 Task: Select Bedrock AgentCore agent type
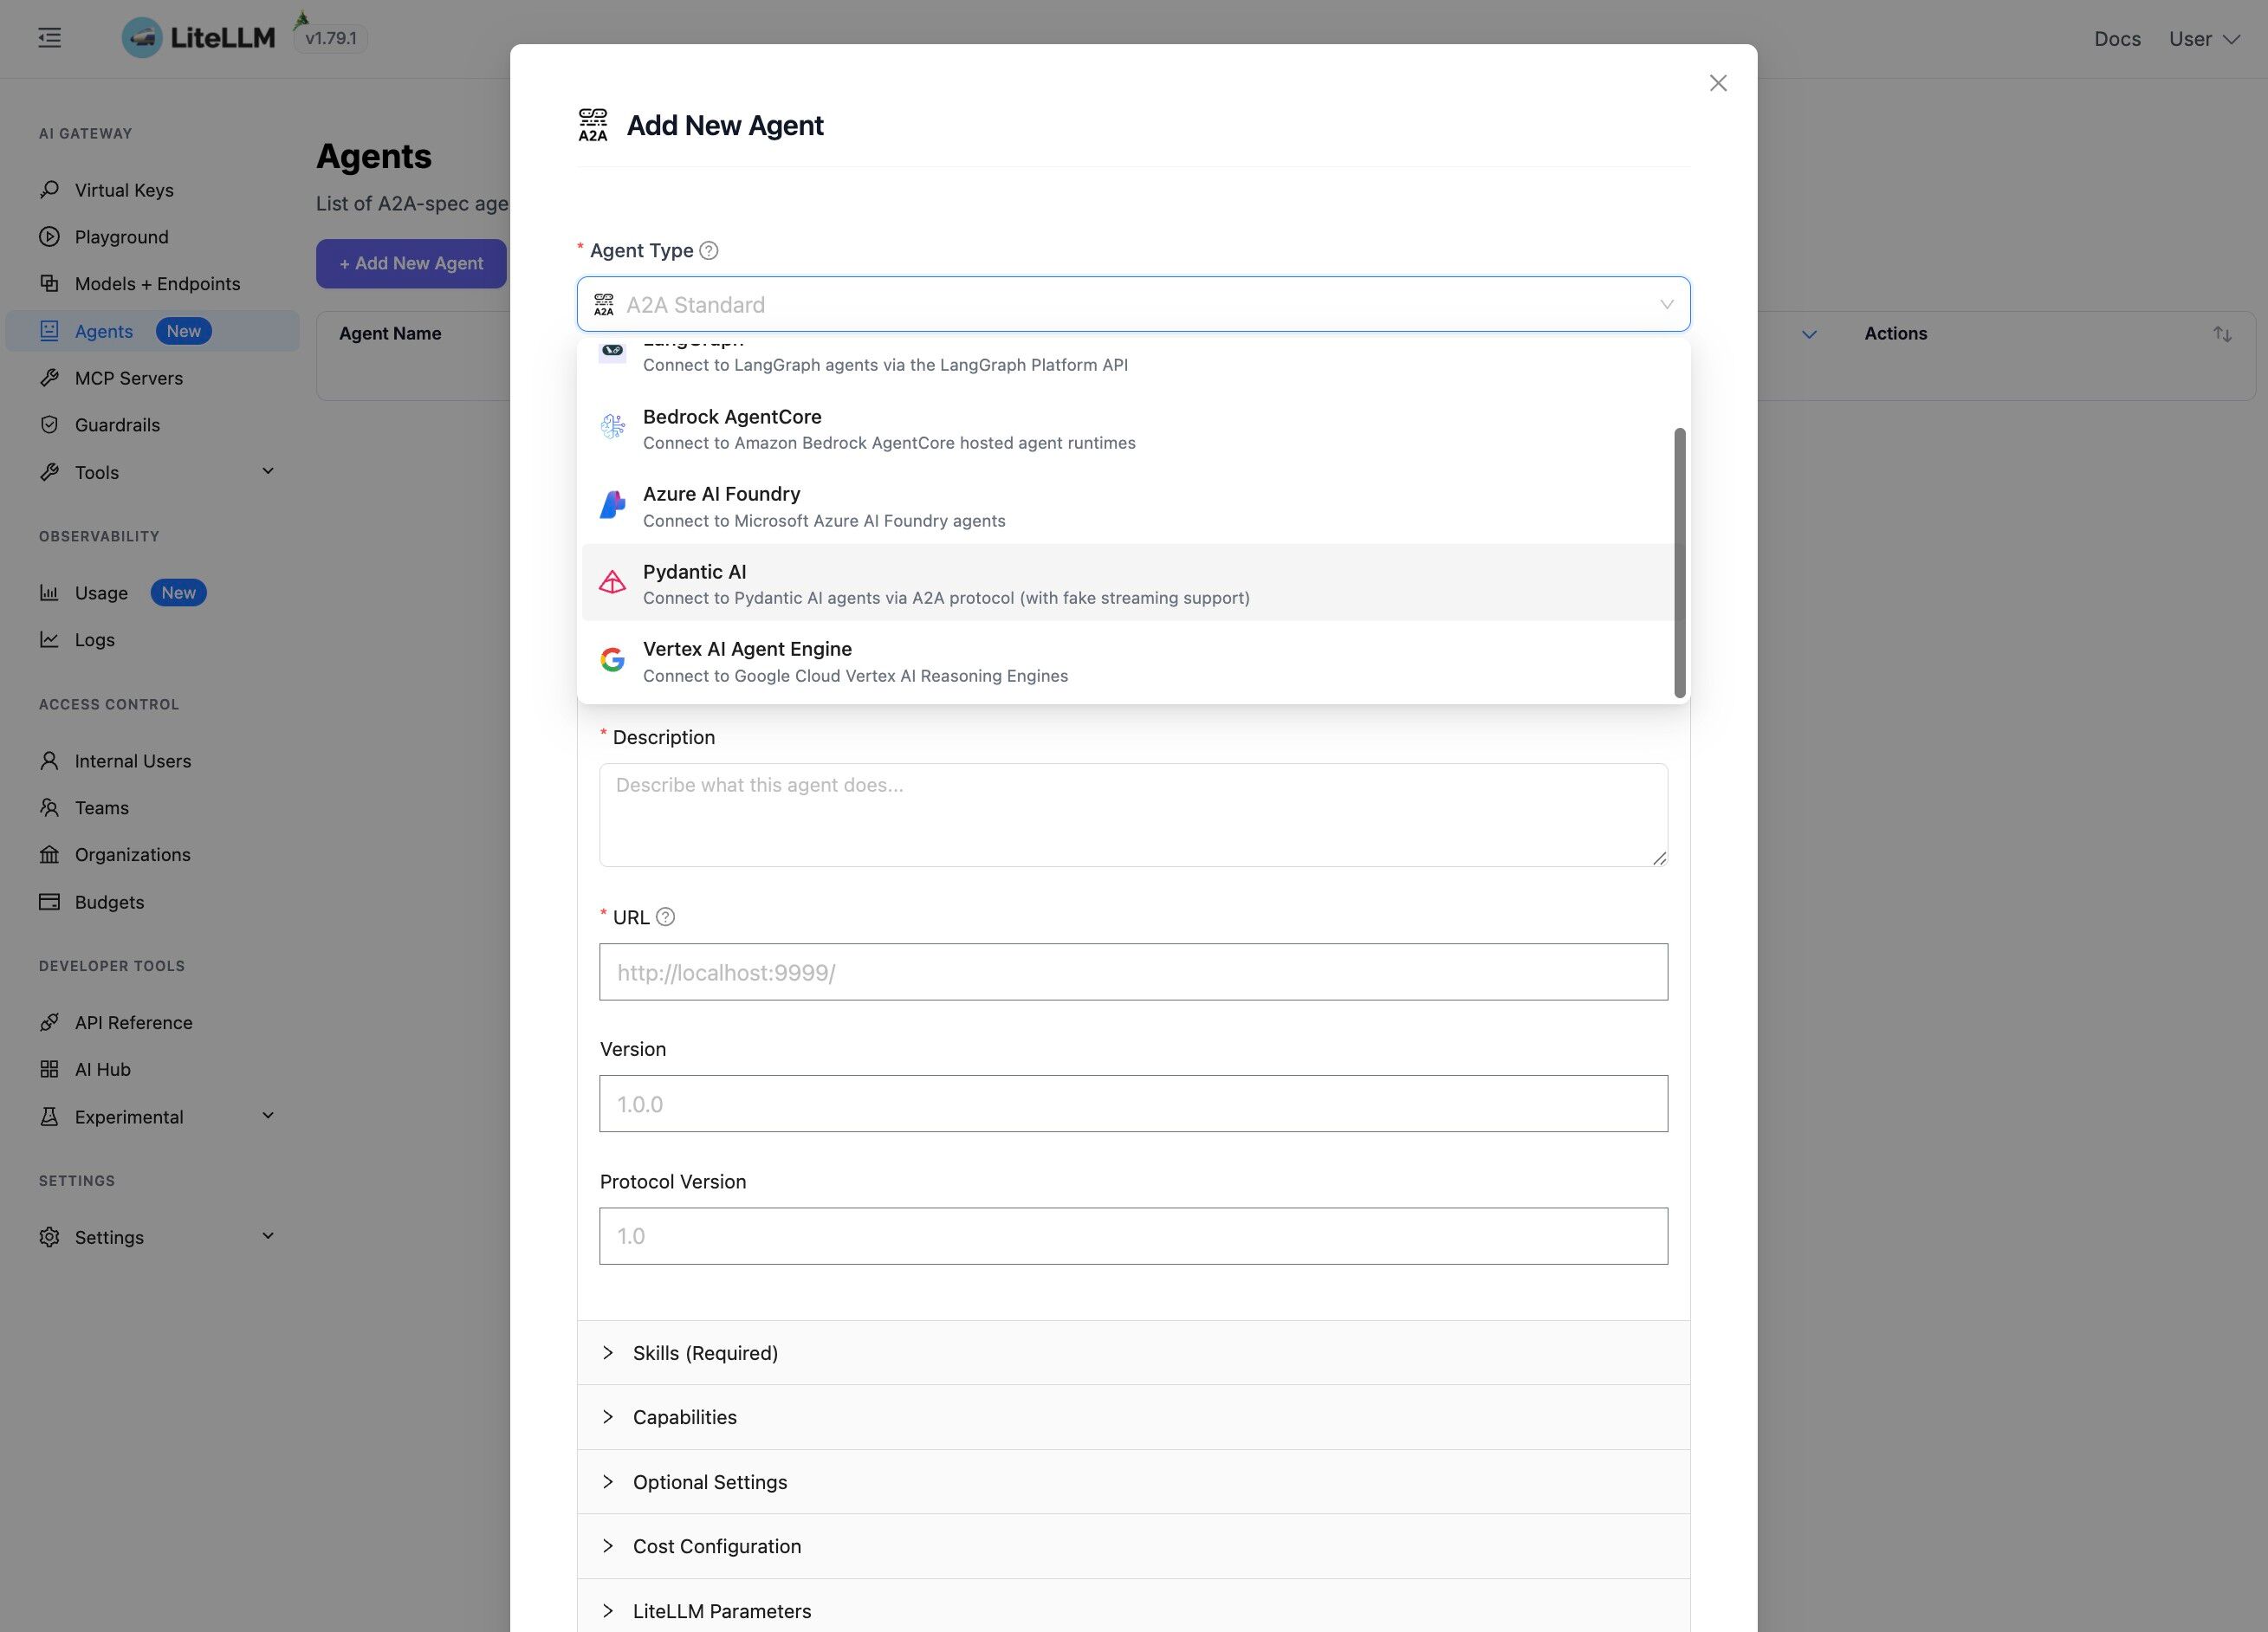[x=1128, y=429]
